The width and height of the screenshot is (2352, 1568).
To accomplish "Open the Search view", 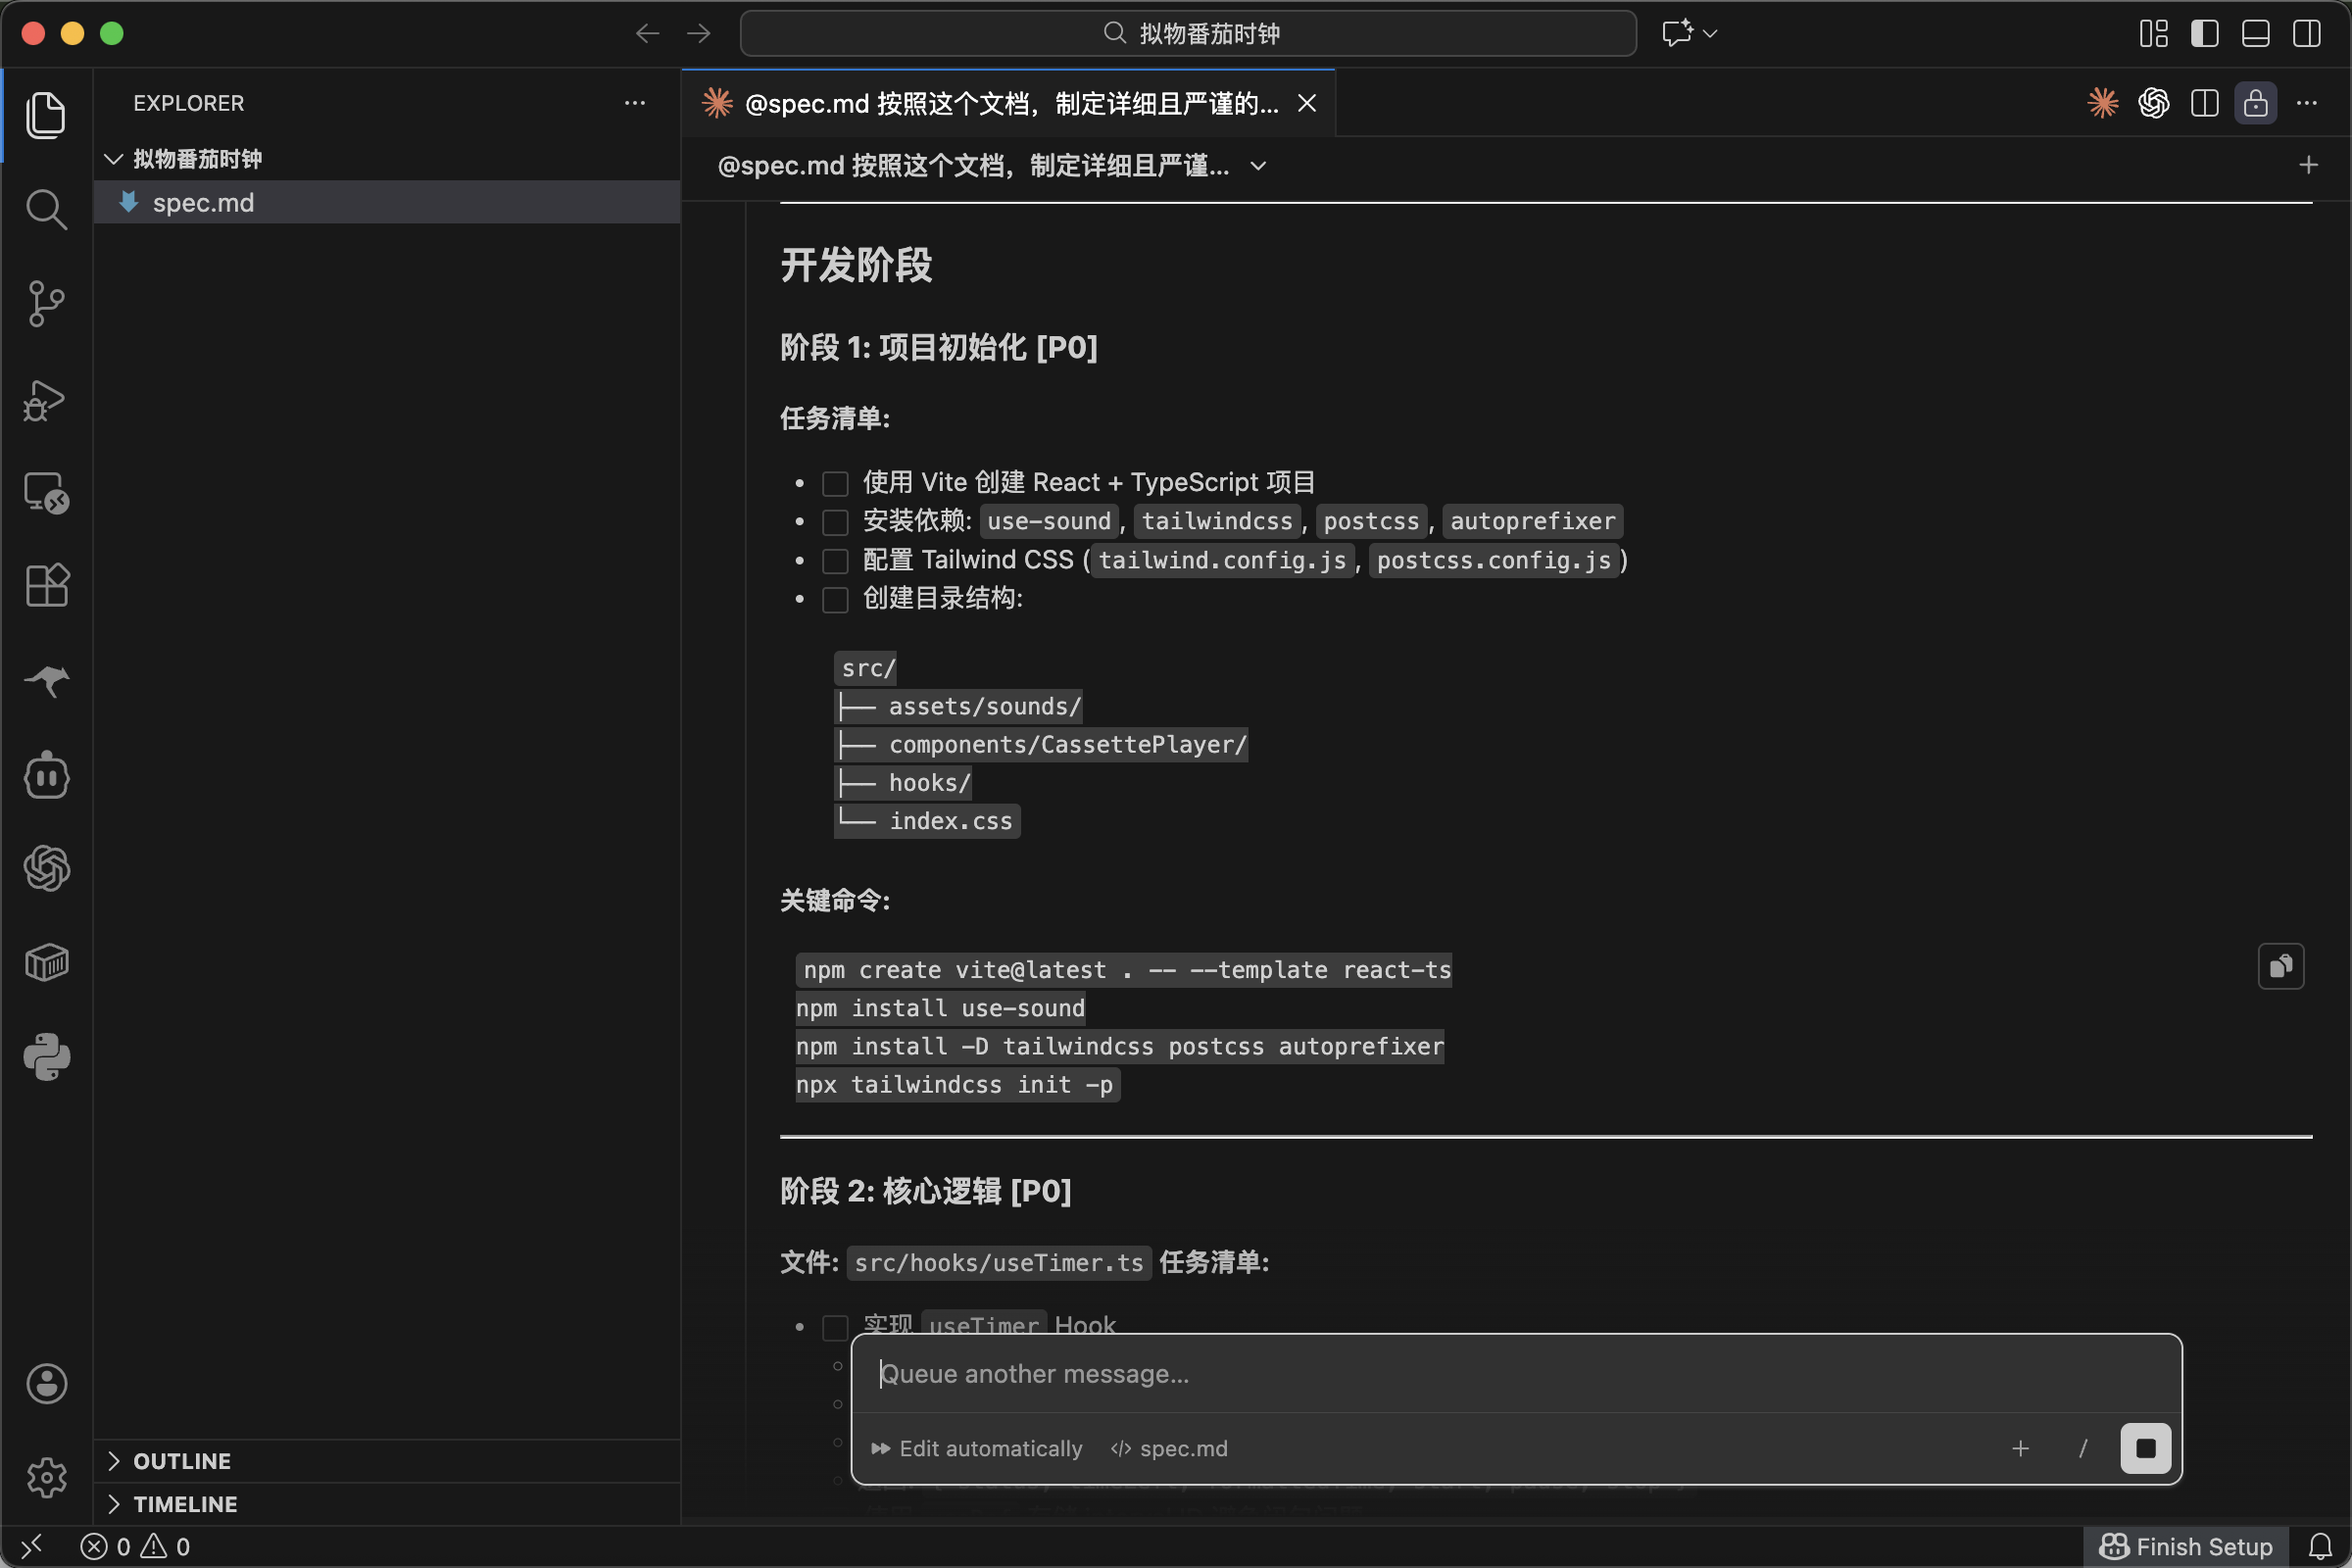I will [x=46, y=209].
